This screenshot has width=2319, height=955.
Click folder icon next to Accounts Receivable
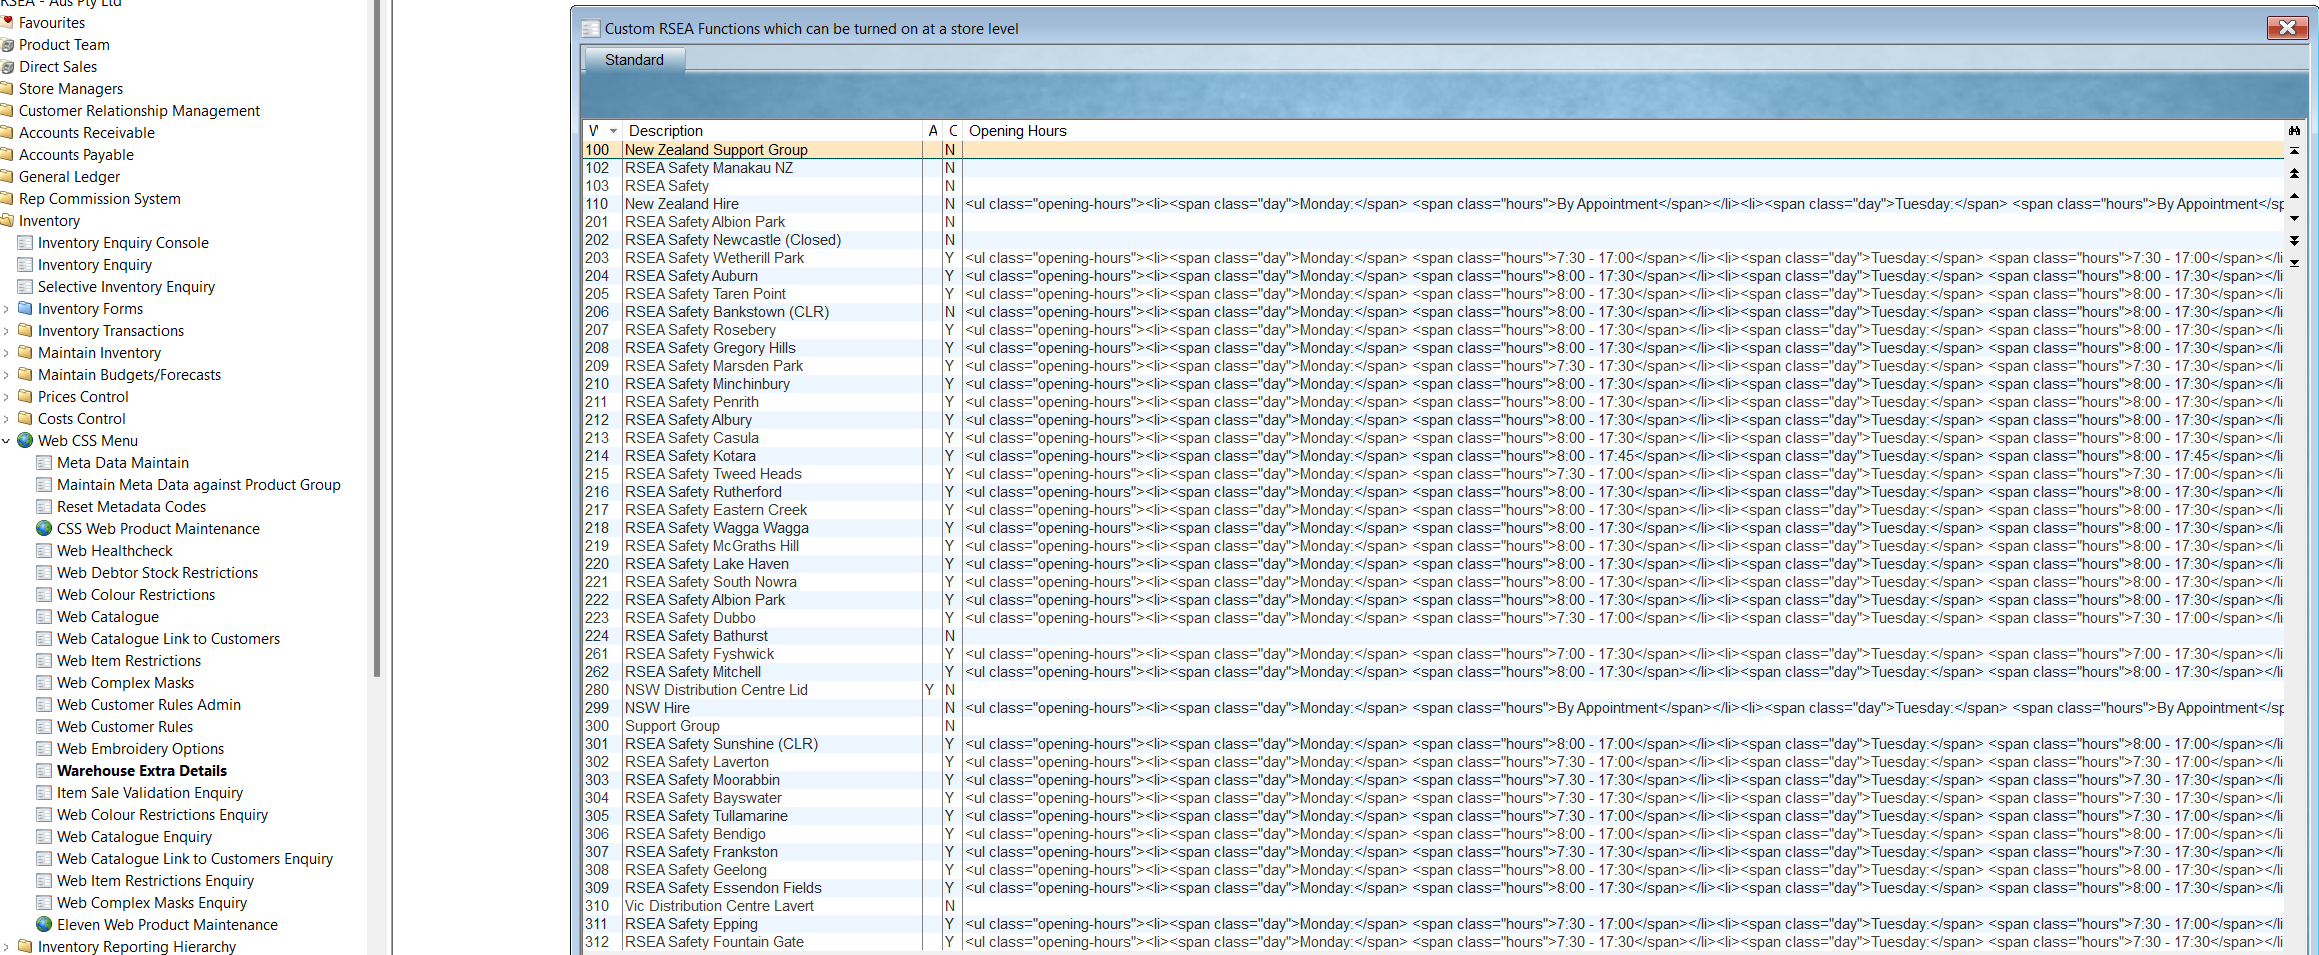6,132
